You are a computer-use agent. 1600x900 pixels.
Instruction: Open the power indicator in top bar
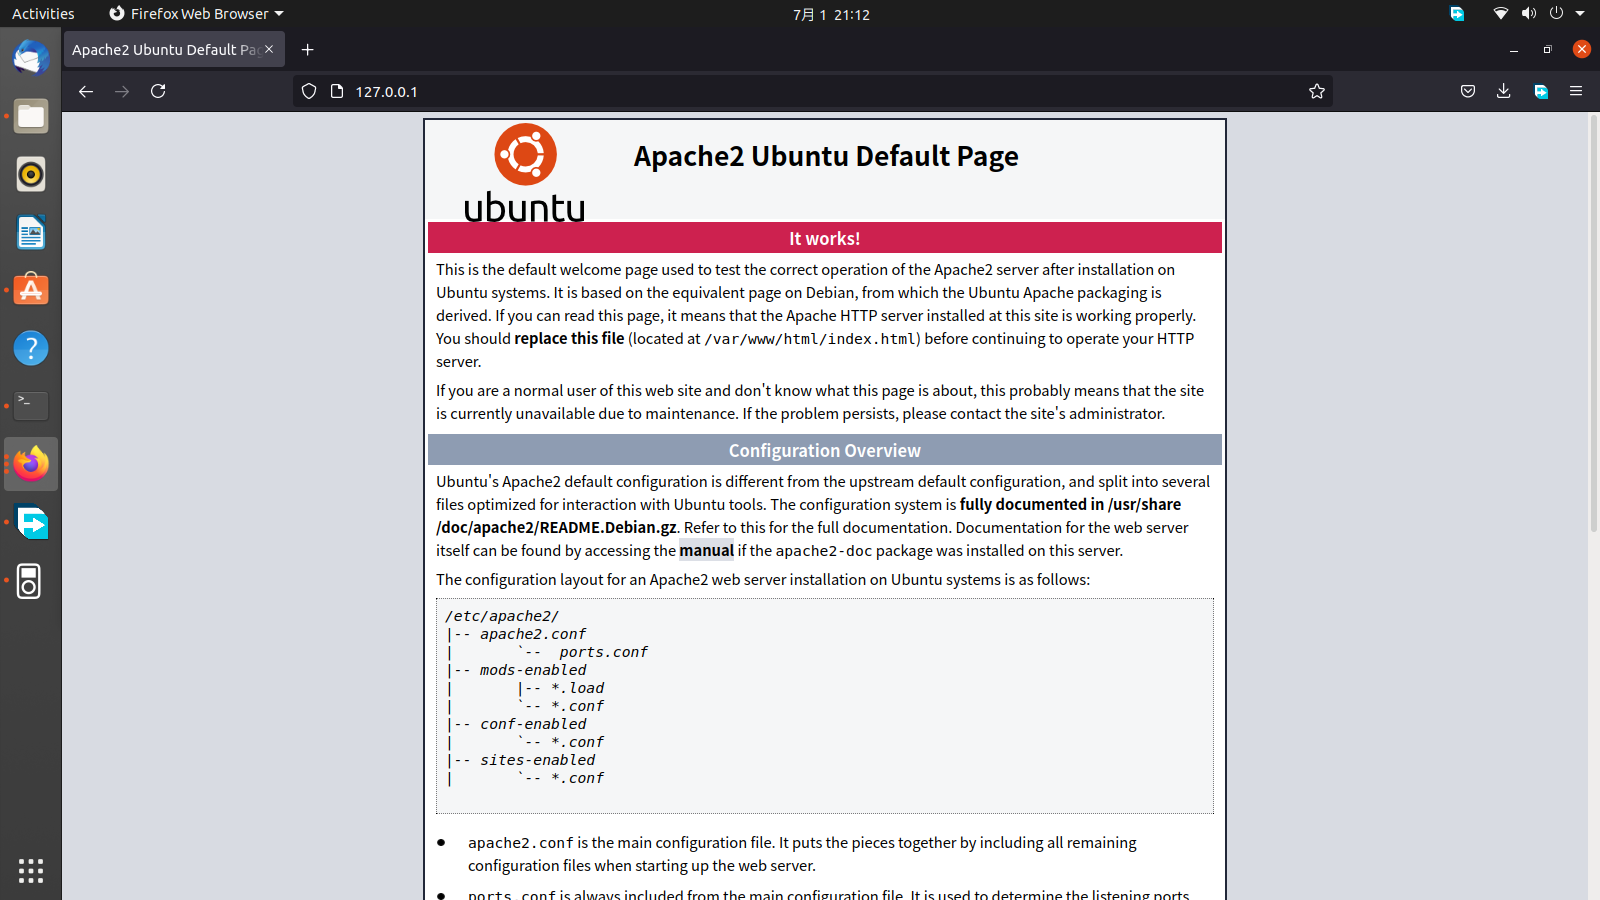pos(1556,14)
